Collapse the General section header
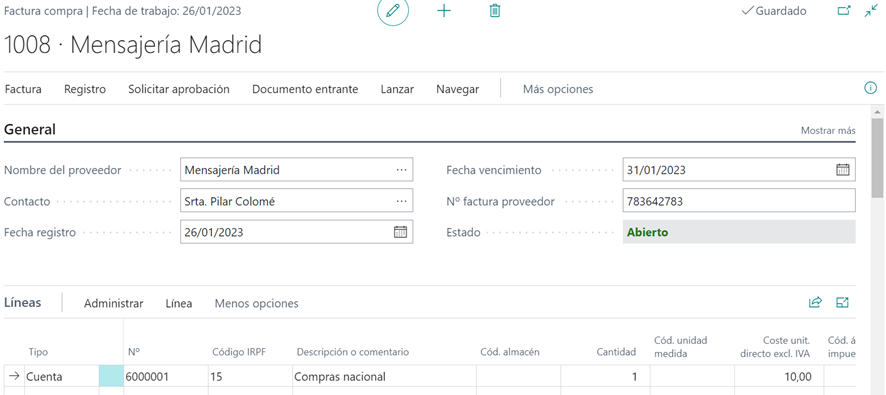886x395 pixels. 30,129
